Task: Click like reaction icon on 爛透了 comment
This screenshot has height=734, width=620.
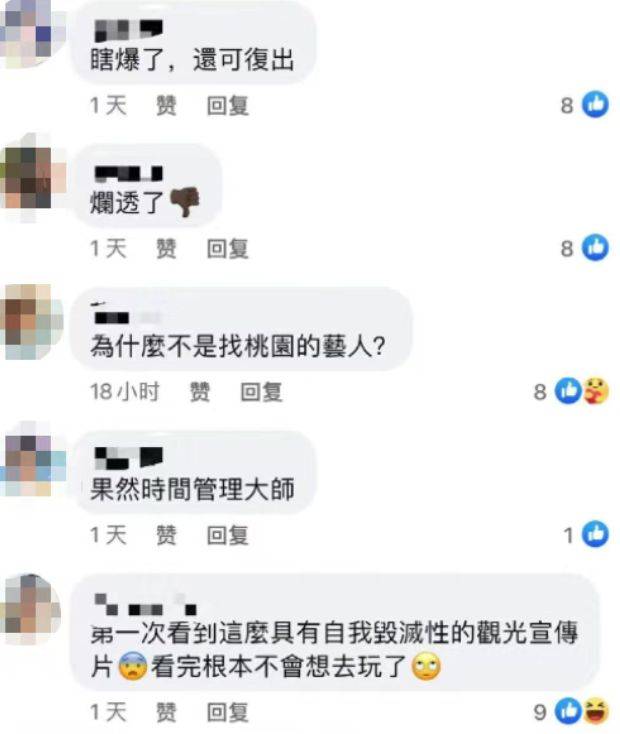Action: tap(595, 247)
